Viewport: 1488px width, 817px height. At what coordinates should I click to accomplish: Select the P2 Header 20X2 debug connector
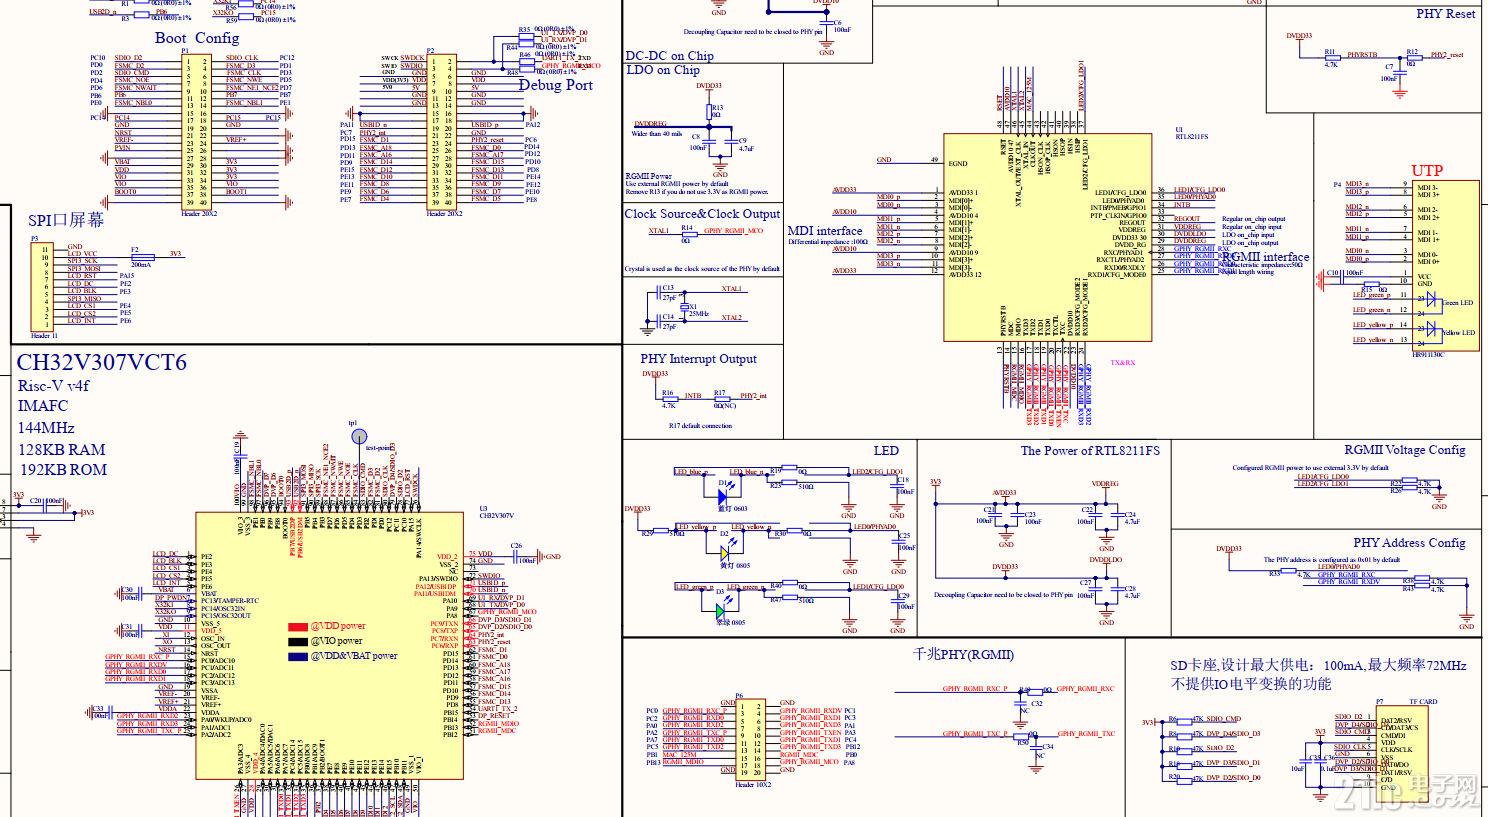click(x=444, y=132)
